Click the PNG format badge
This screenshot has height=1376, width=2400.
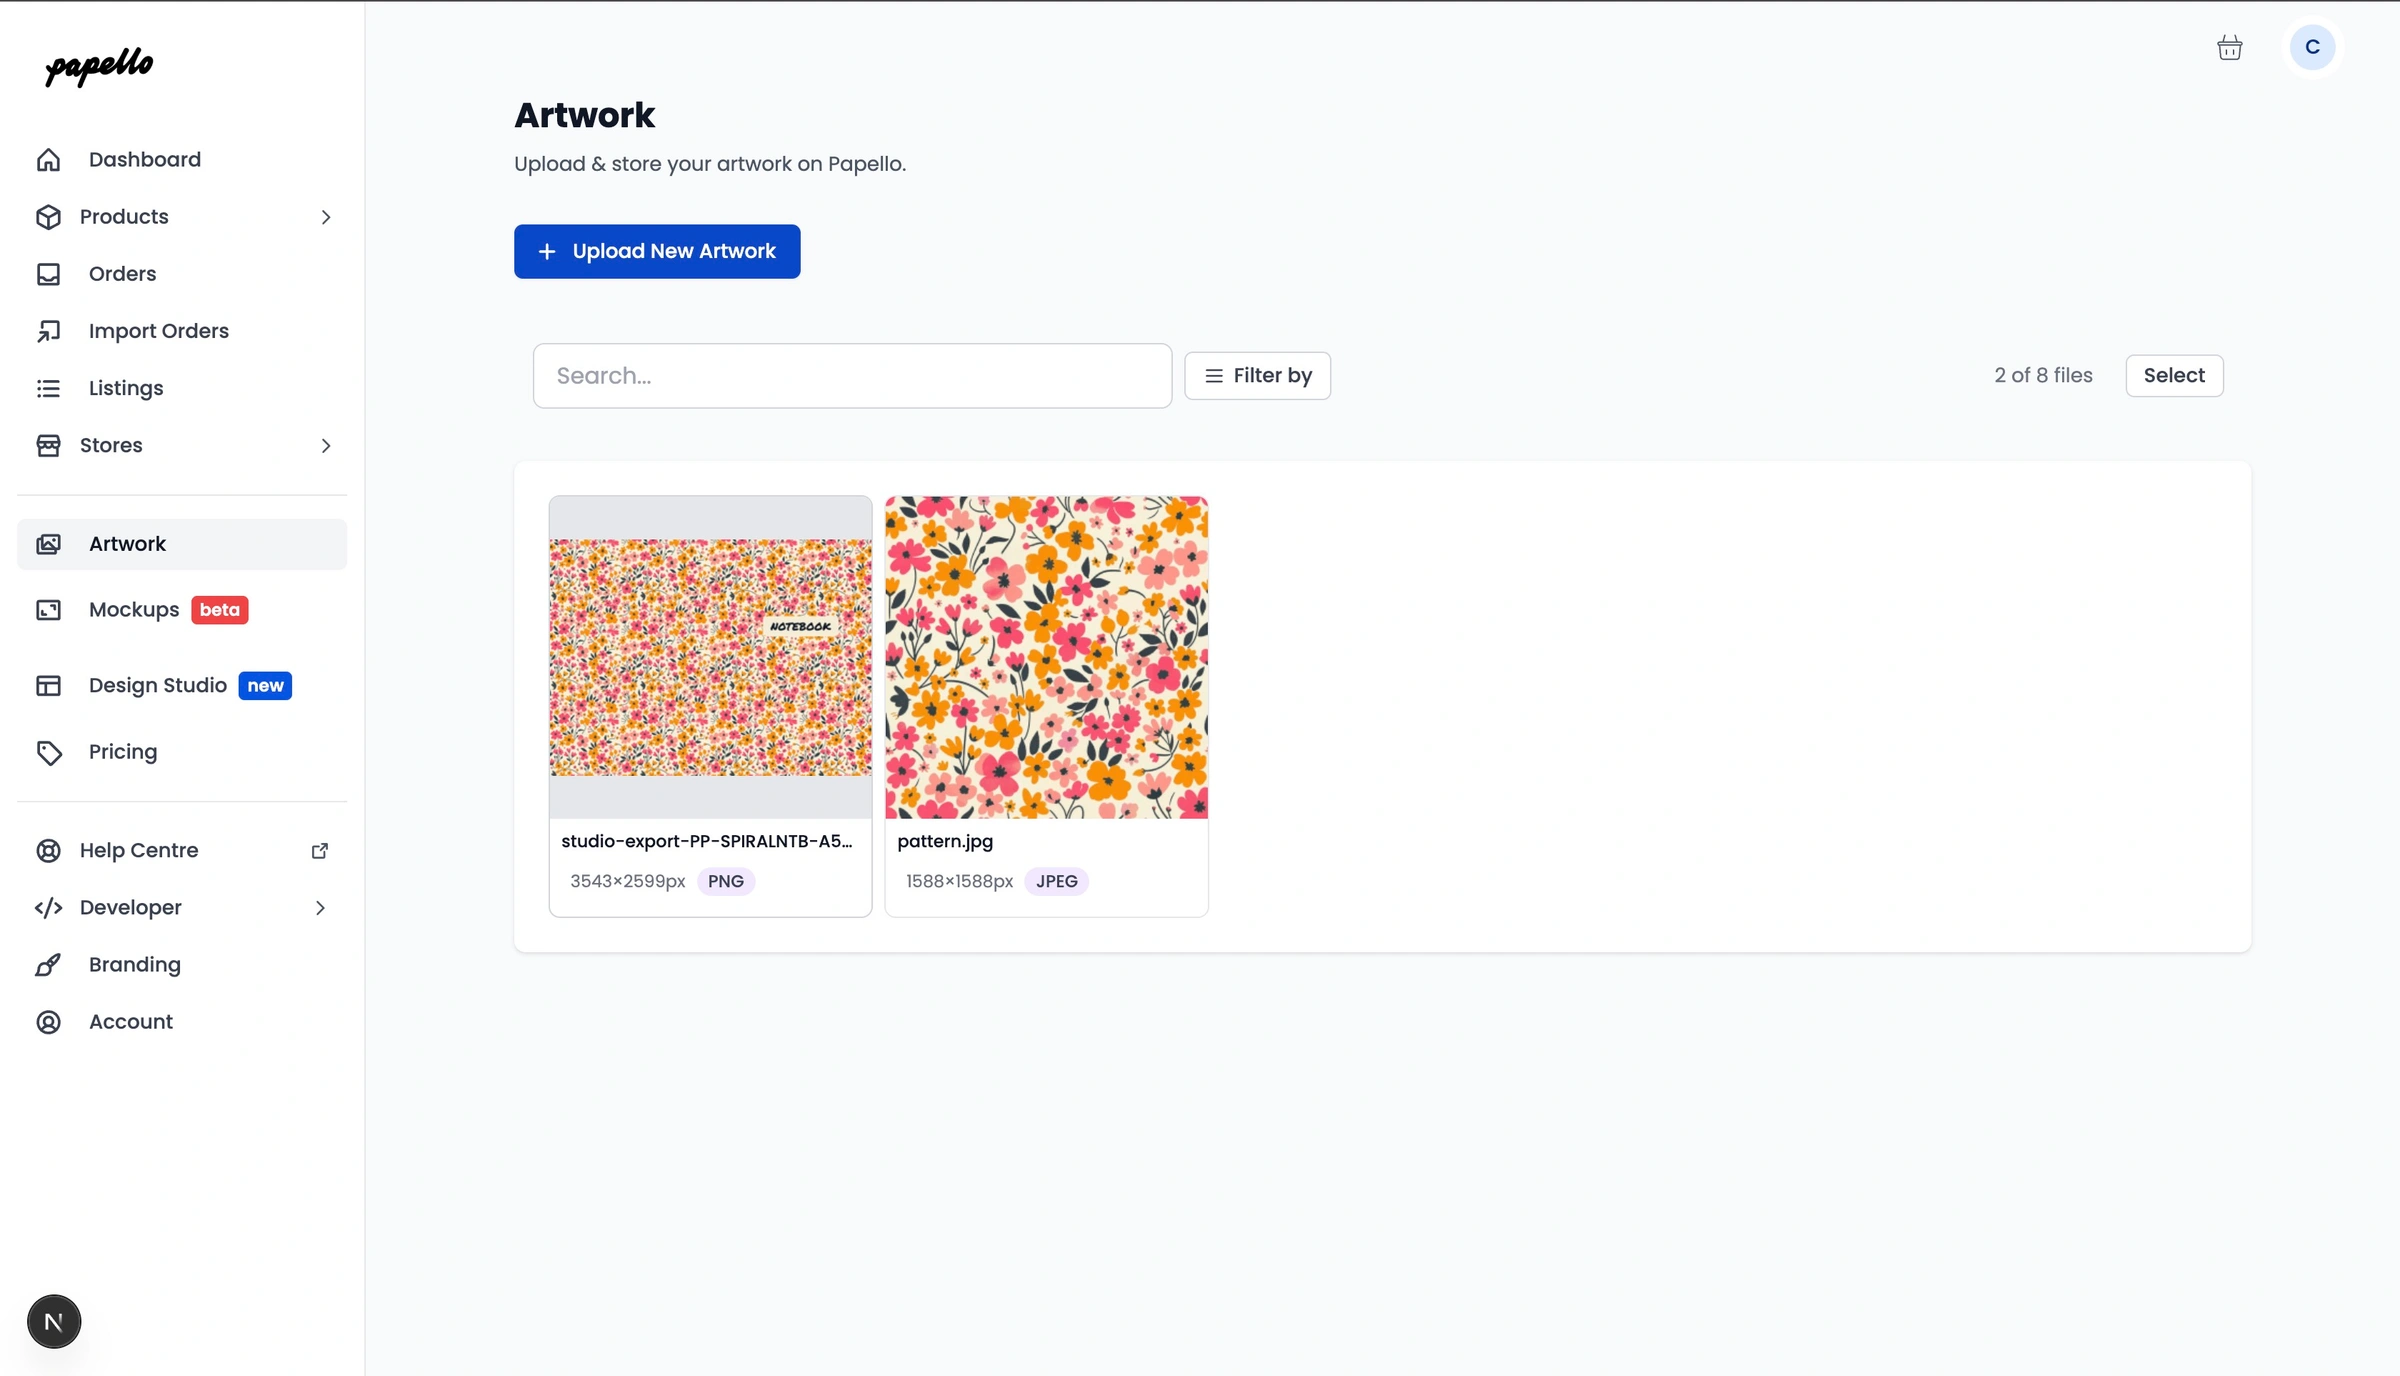tap(726, 882)
